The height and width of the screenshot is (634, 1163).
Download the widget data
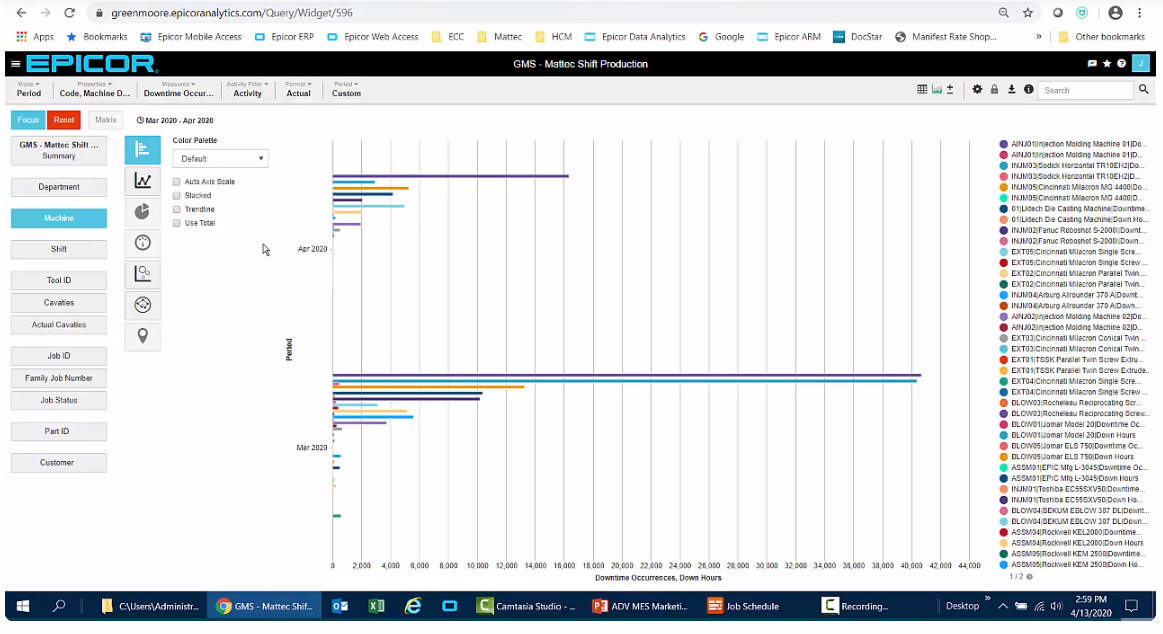[x=1011, y=89]
